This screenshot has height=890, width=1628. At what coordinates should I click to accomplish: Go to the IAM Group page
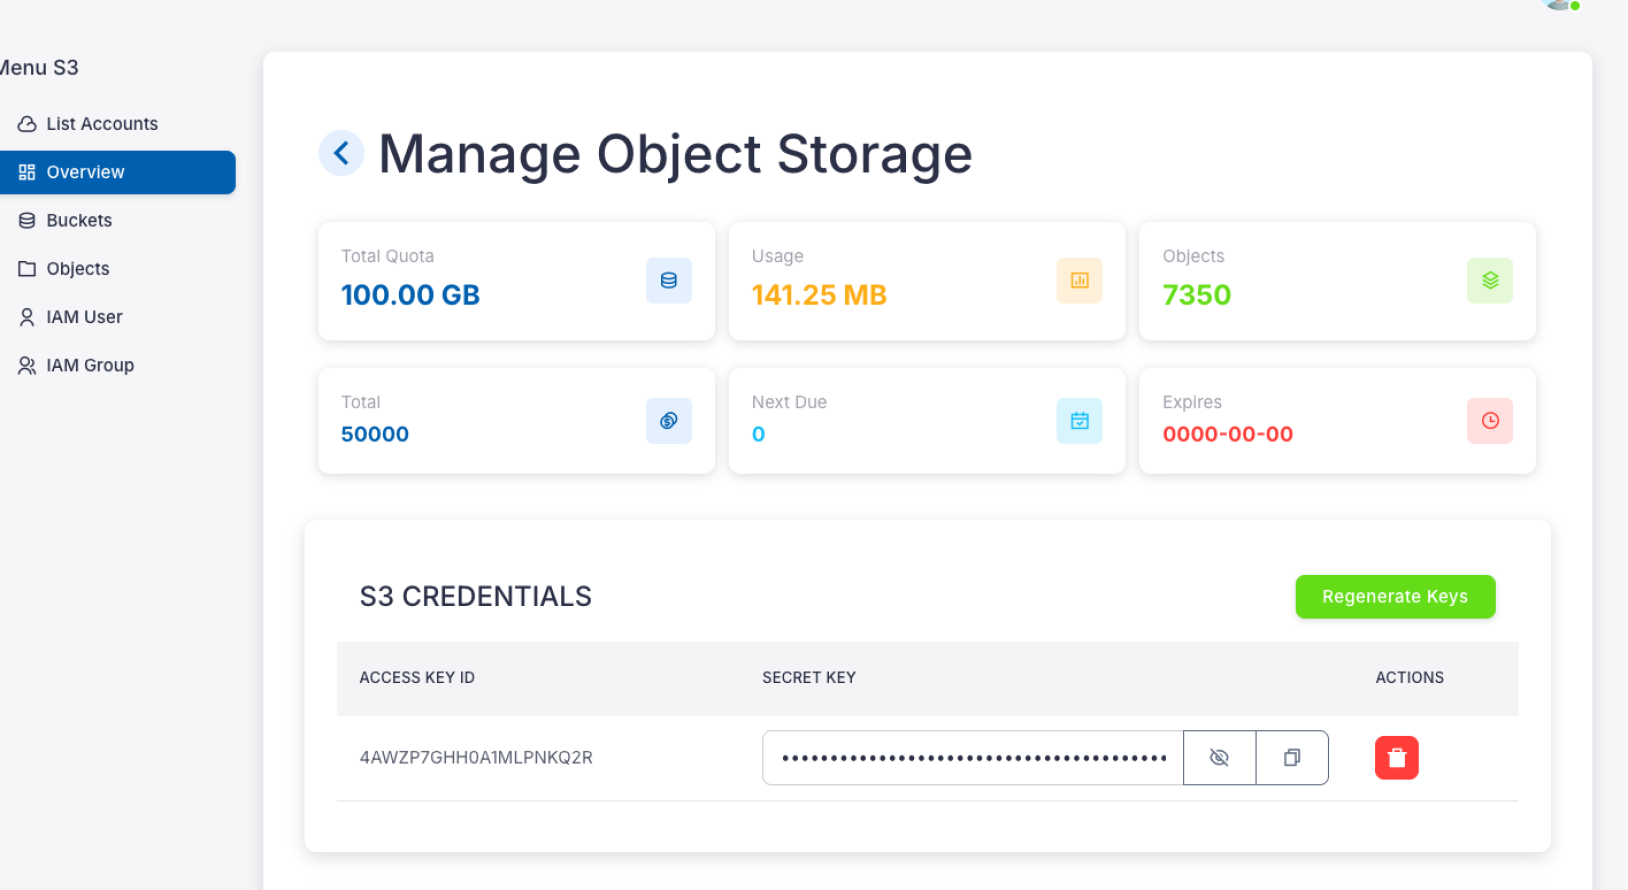[118, 365]
